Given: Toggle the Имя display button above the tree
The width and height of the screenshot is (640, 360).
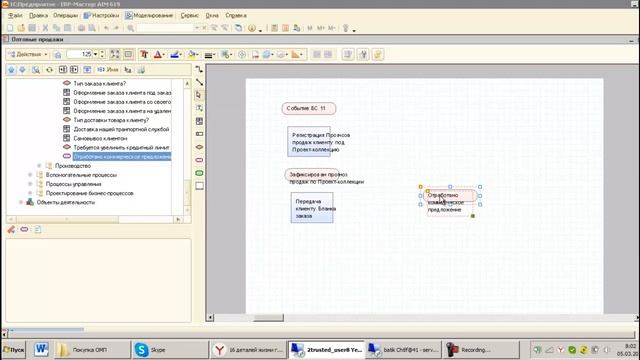Looking at the screenshot, I should 108,70.
